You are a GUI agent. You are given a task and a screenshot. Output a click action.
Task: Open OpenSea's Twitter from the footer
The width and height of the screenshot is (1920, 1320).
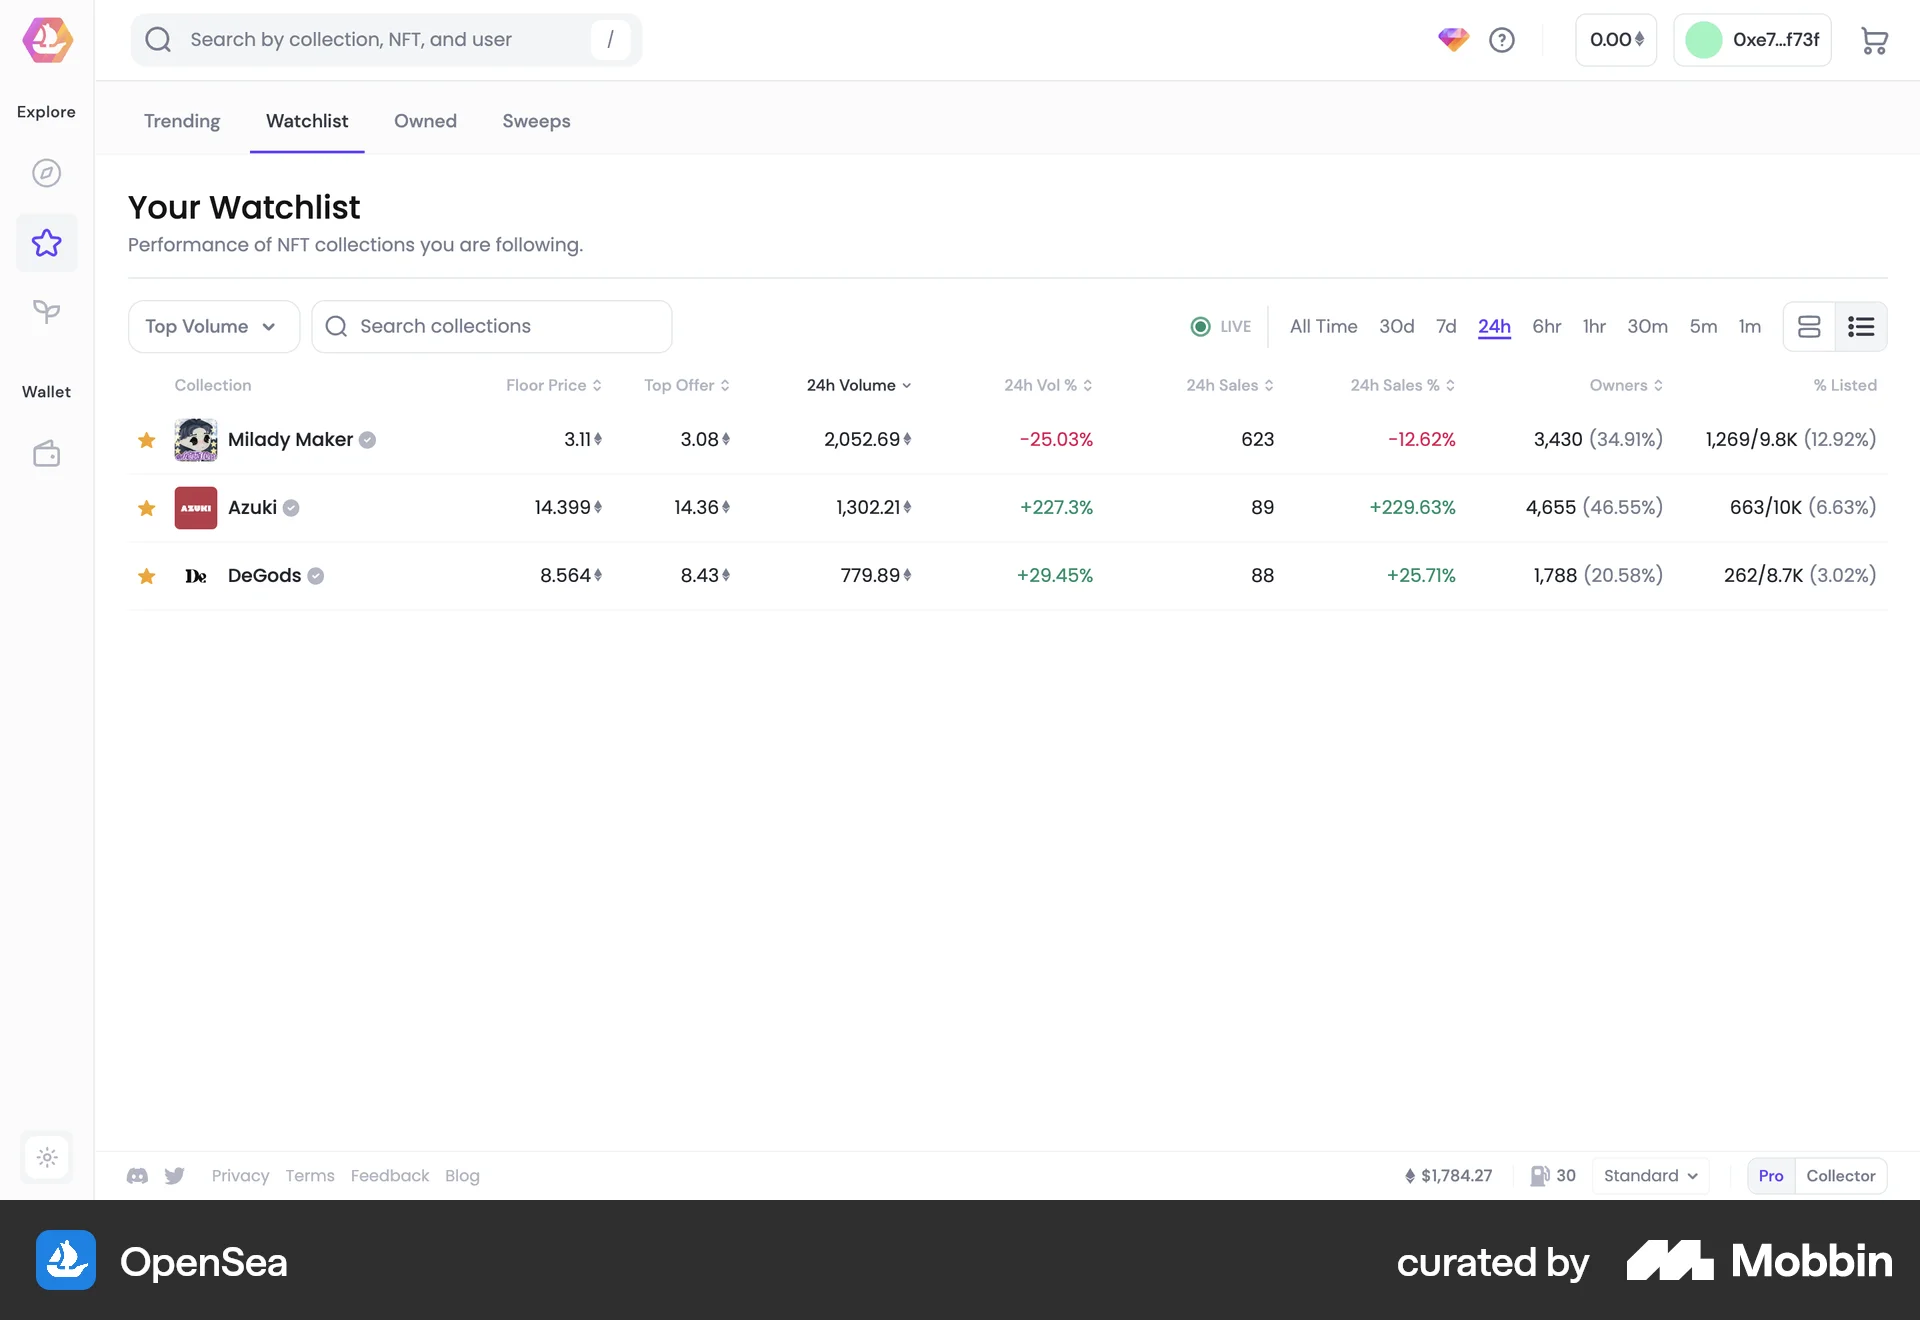tap(174, 1176)
